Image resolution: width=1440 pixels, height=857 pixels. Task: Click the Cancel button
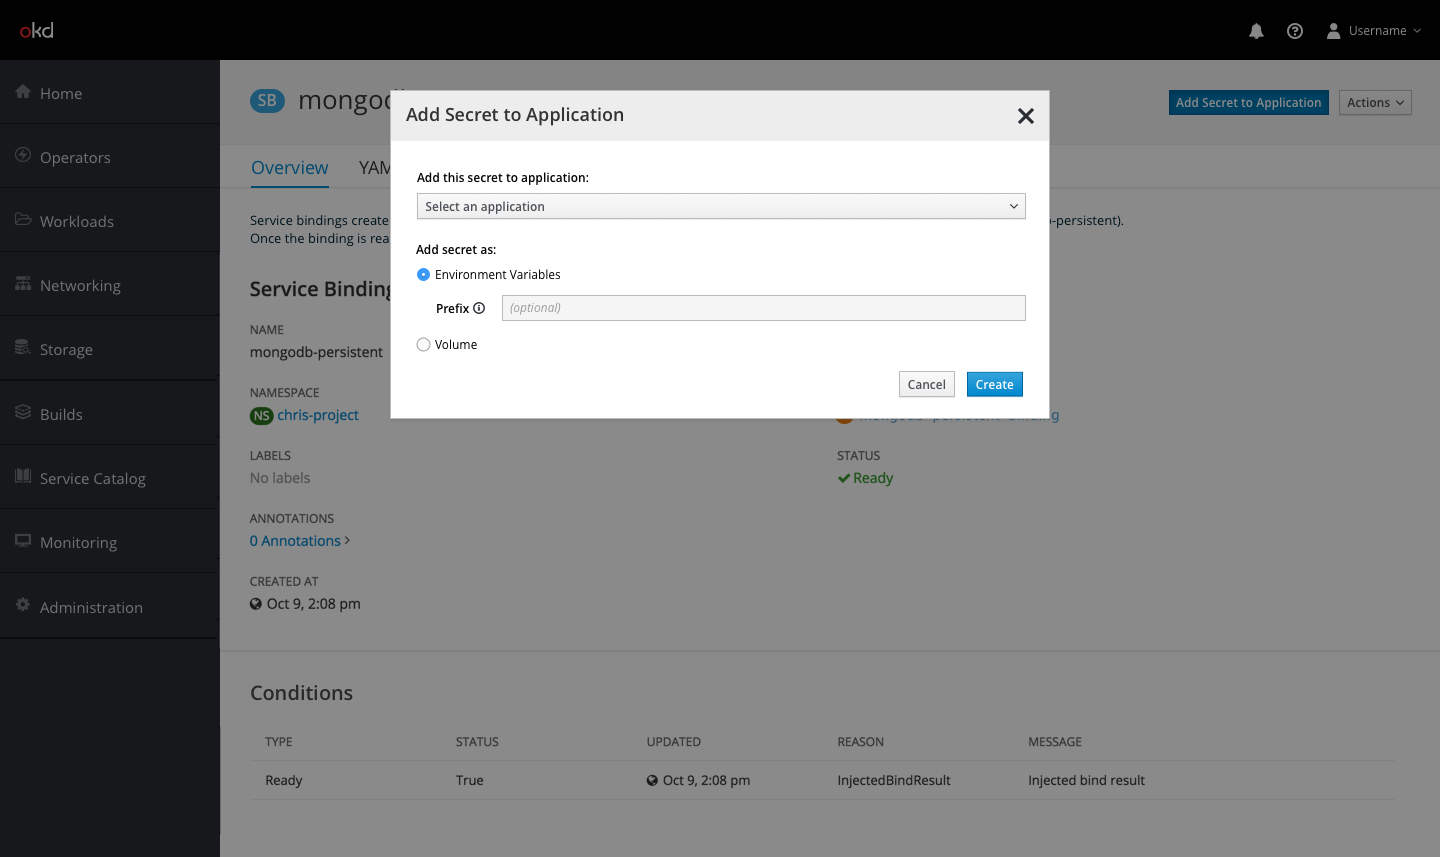[926, 385]
